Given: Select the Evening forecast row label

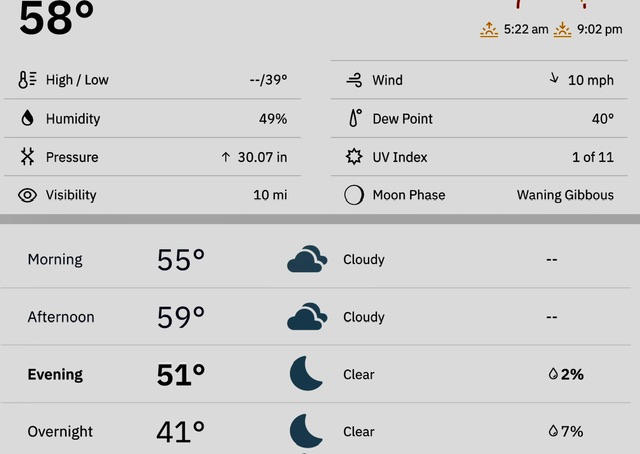Looking at the screenshot, I should (55, 374).
